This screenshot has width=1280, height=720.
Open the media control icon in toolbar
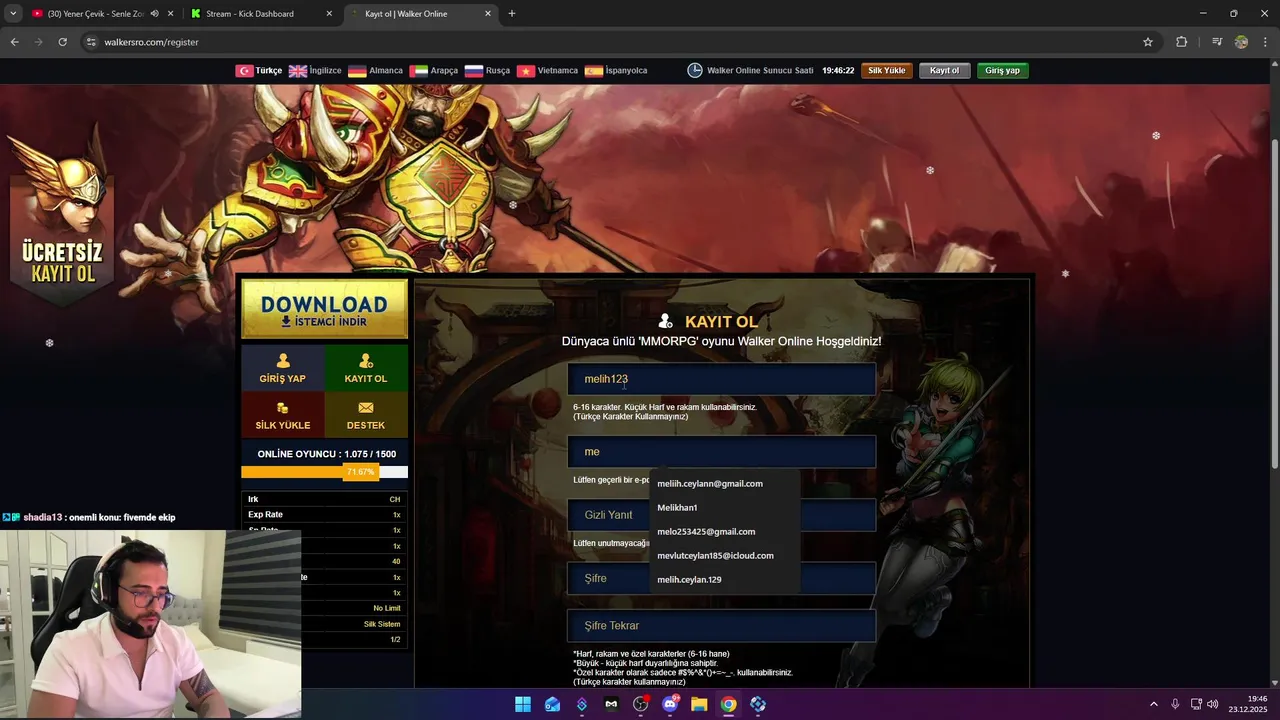1217,42
